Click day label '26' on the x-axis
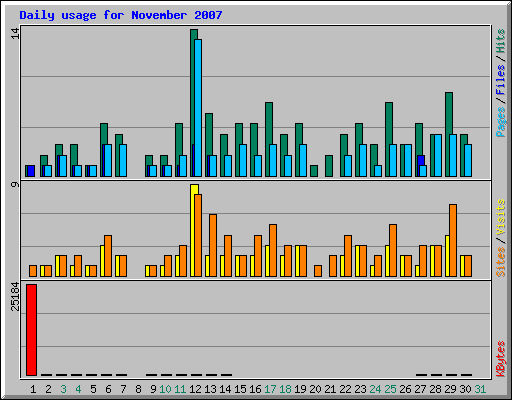 405,389
